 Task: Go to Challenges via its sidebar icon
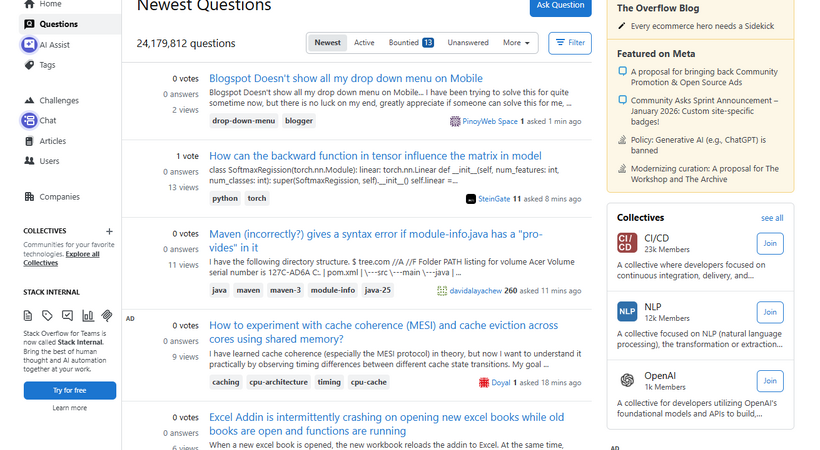(29, 100)
